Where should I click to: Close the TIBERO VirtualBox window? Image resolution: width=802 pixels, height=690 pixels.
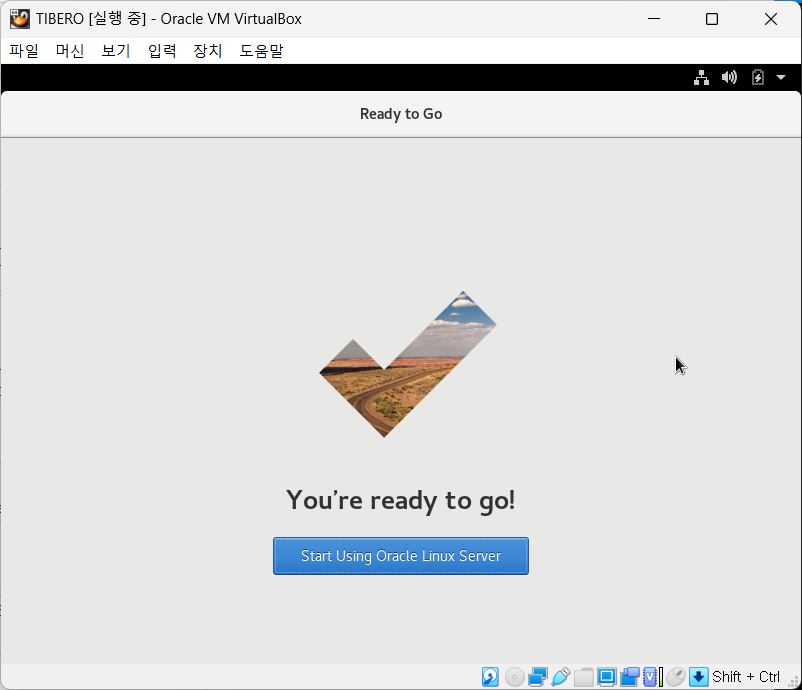(x=770, y=19)
